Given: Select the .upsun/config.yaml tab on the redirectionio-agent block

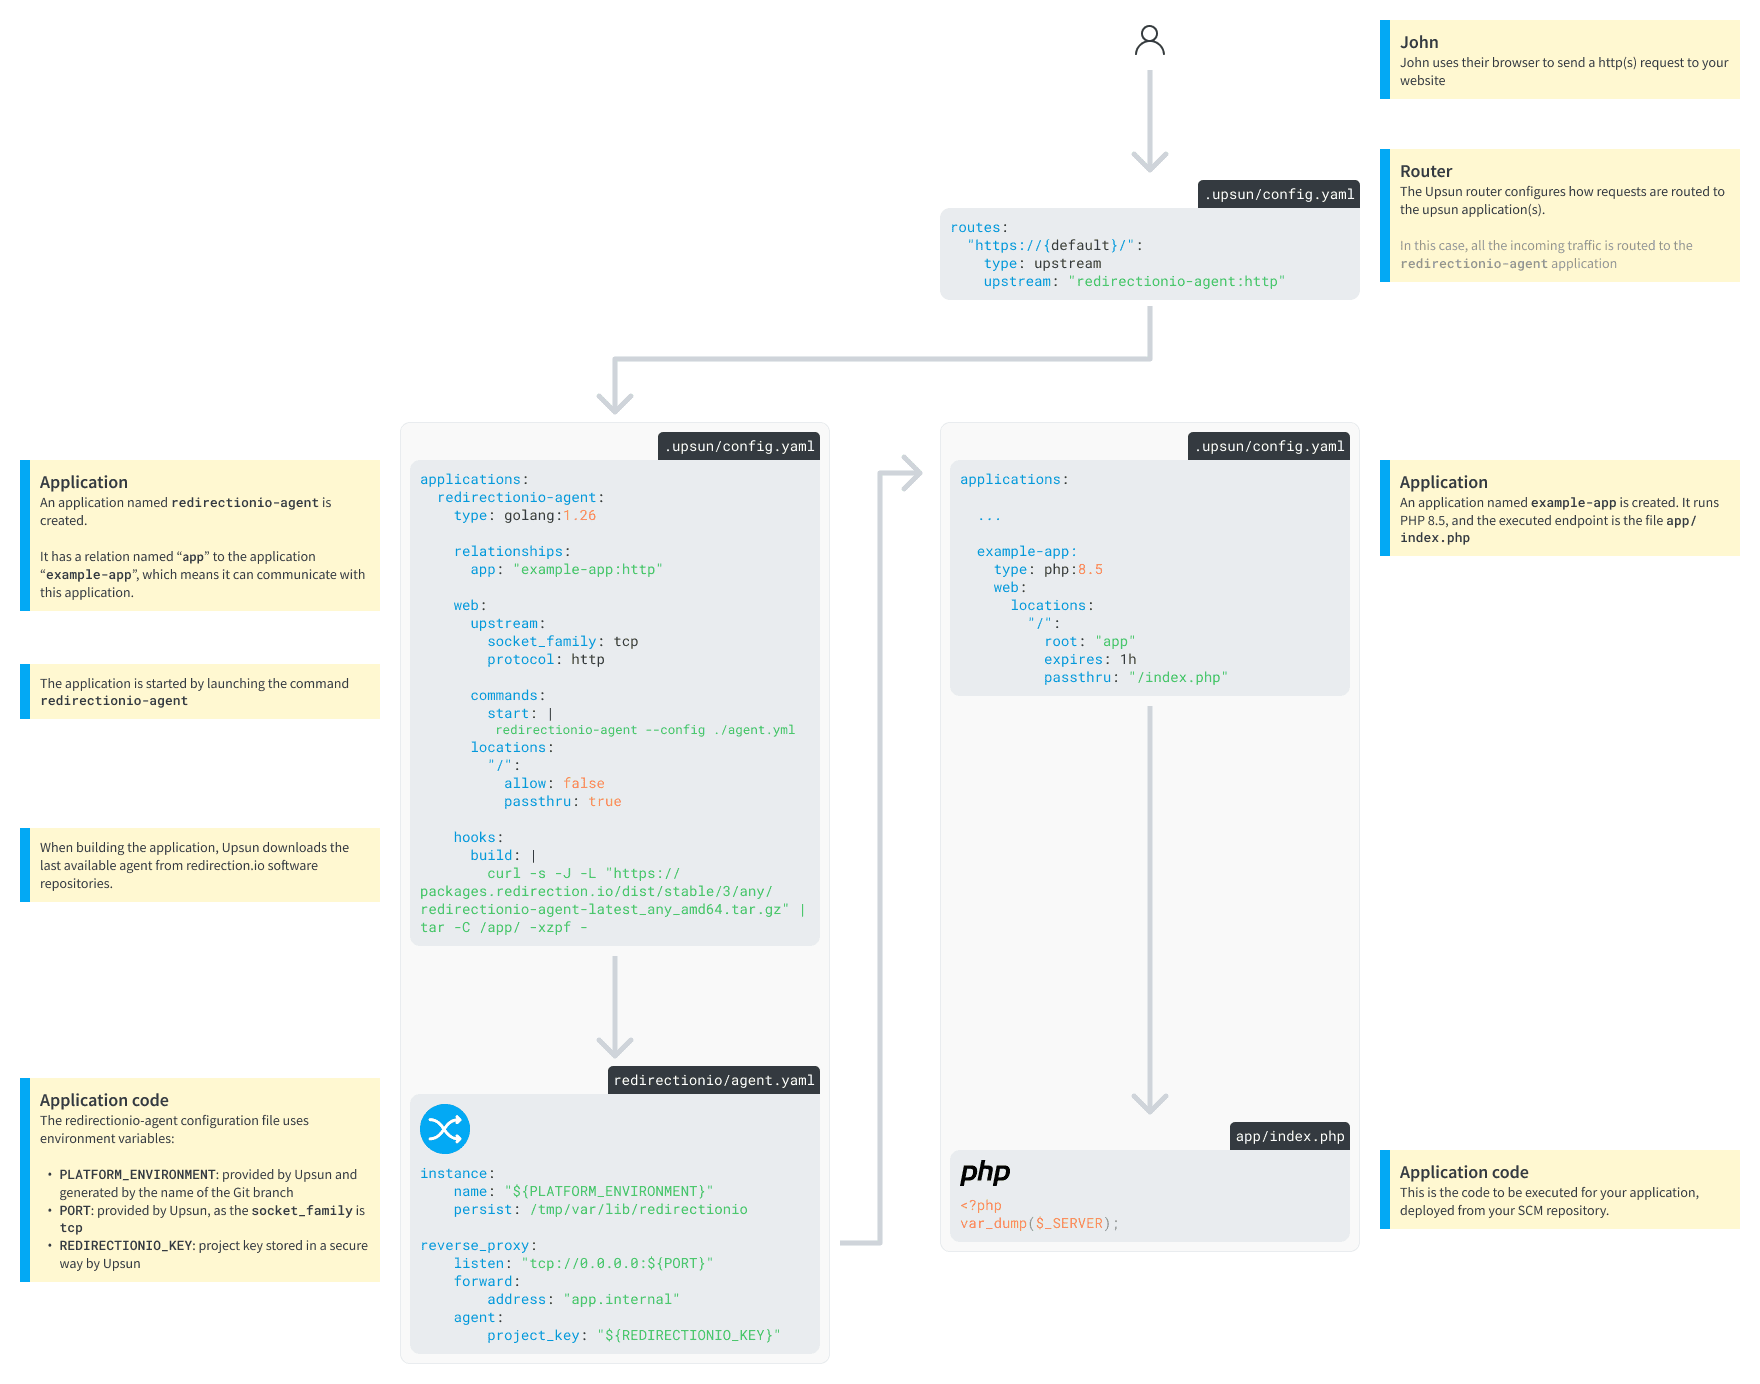Looking at the screenshot, I should point(740,446).
